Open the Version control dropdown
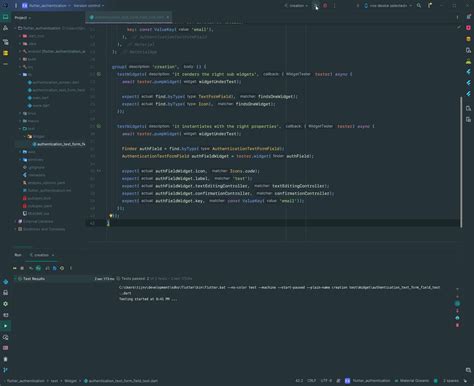 (x=89, y=6)
